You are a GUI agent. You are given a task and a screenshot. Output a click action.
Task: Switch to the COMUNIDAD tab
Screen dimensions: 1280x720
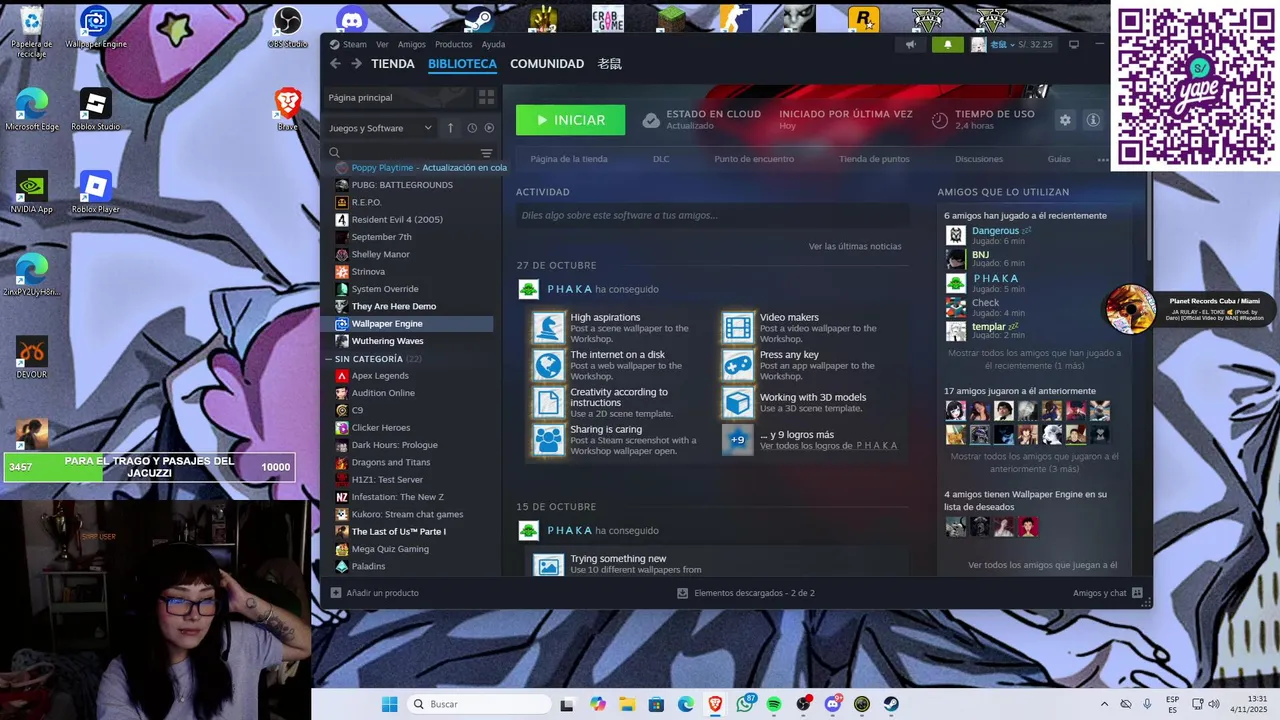[x=547, y=64]
